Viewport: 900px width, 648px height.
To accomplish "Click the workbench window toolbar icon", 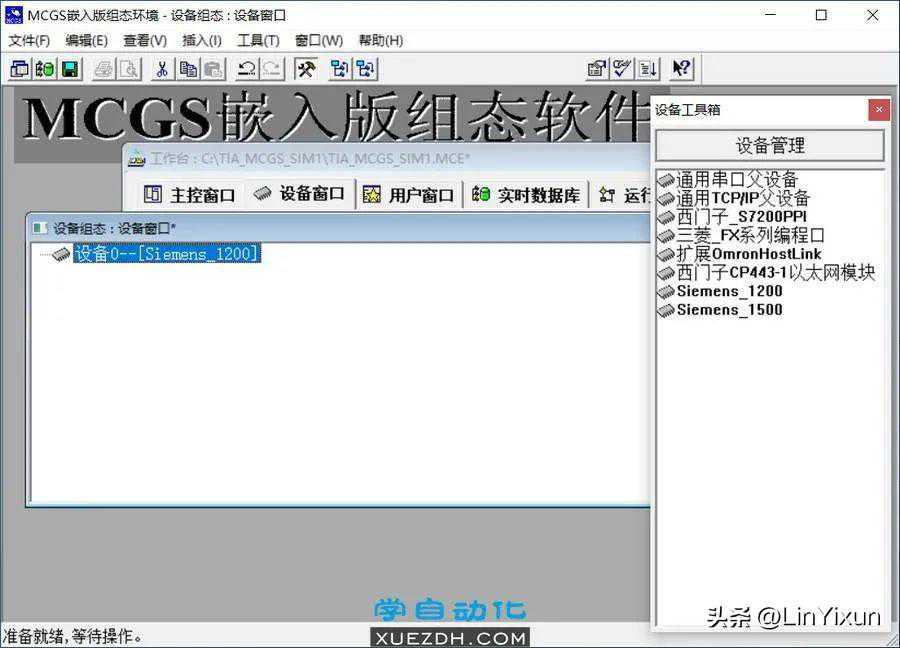I will point(19,69).
